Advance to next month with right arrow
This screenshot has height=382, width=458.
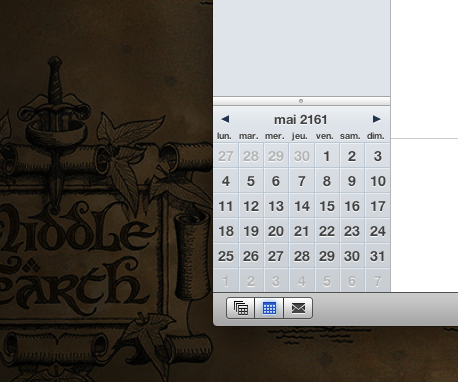(x=376, y=119)
